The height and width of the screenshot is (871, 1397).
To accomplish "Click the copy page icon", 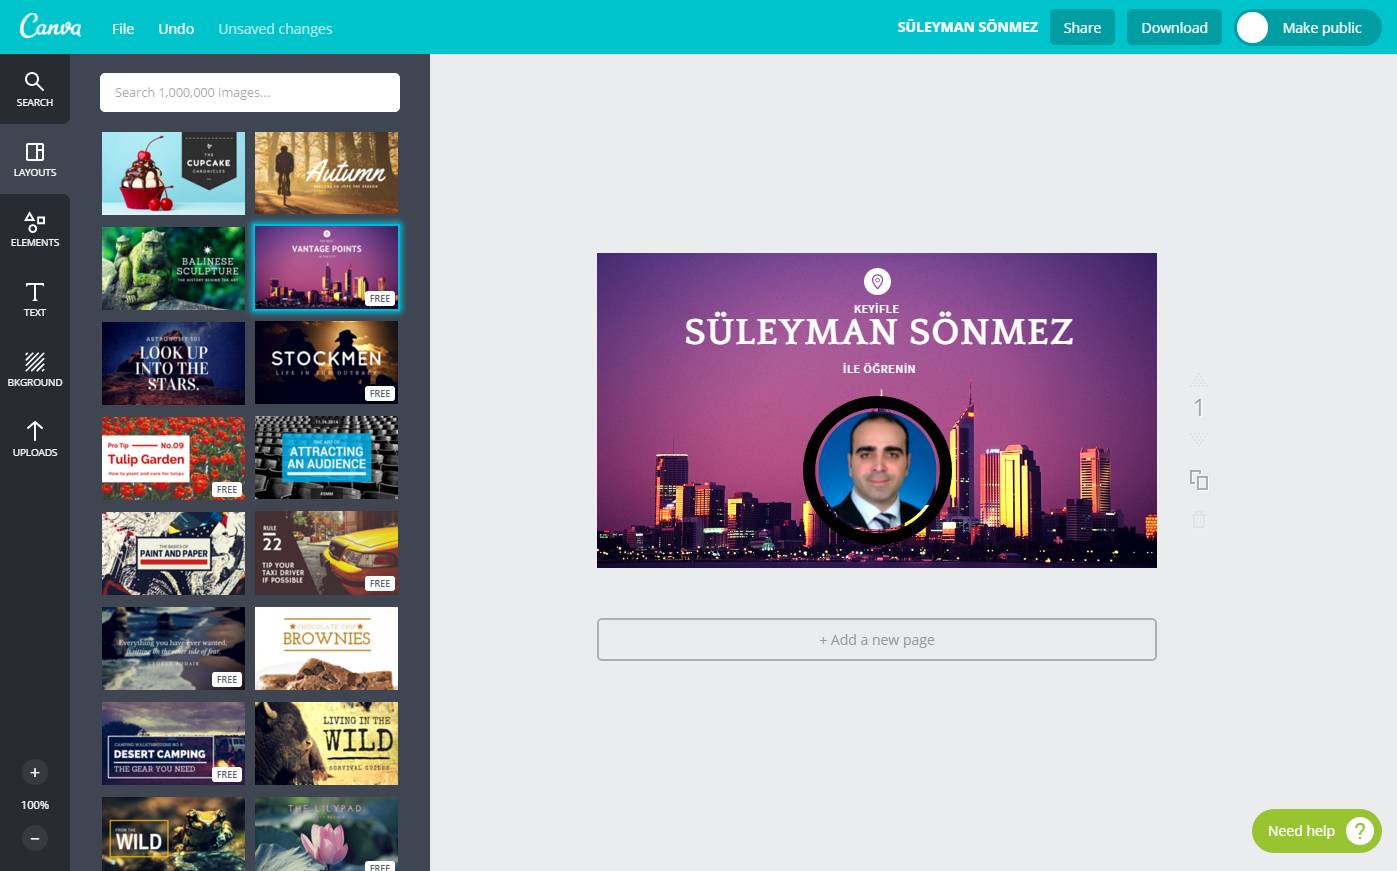I will pos(1198,480).
